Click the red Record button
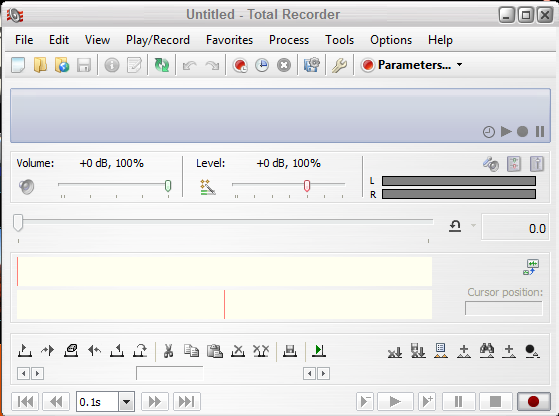The image size is (559, 416). click(x=533, y=402)
